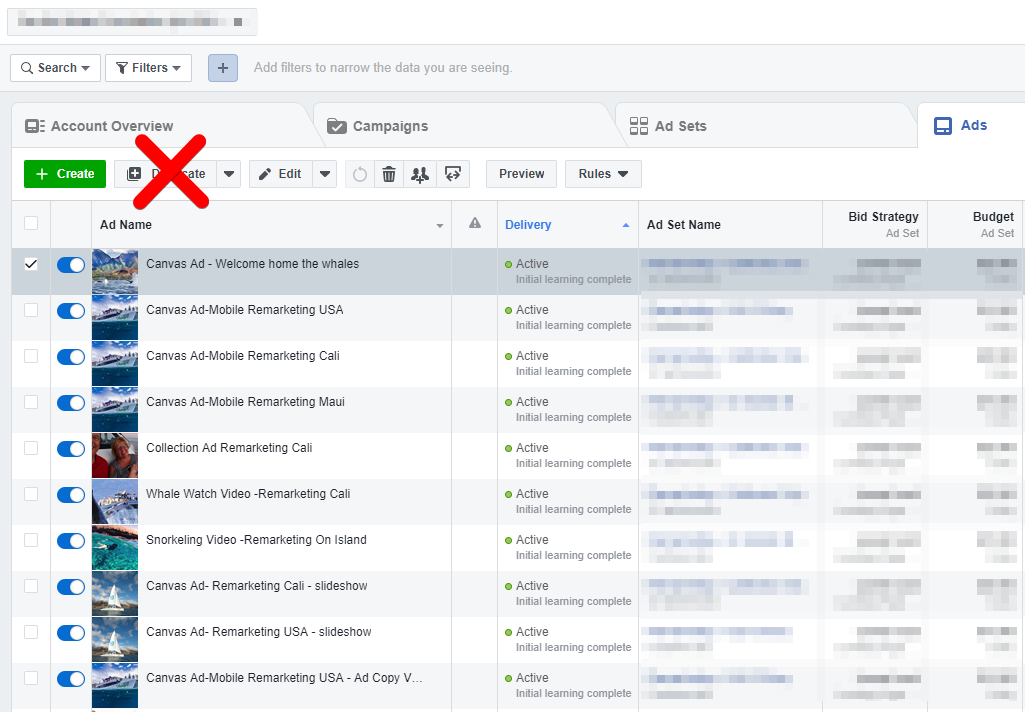Click the warning triangle column header

[x=475, y=224]
